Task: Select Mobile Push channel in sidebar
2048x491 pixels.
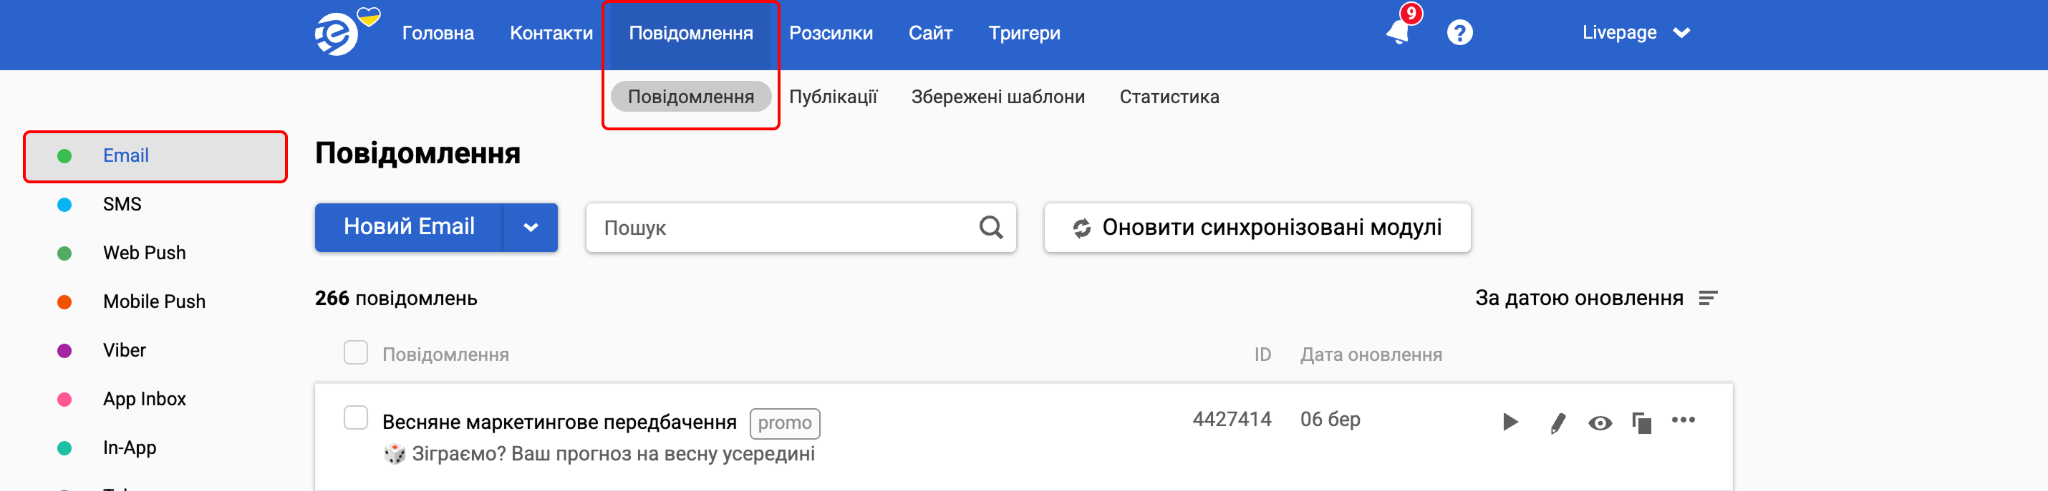Action: coord(155,302)
